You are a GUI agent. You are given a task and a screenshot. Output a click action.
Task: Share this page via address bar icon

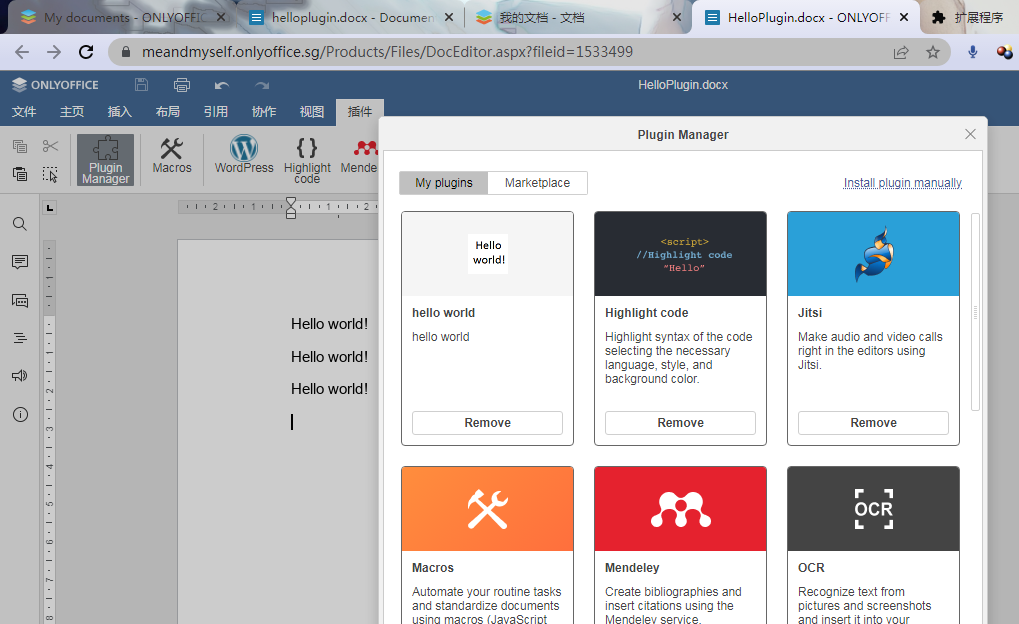coord(901,52)
